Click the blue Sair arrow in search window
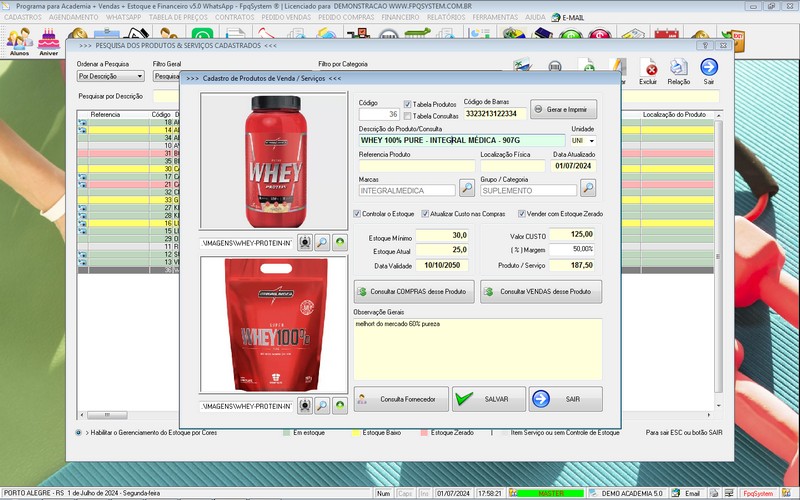This screenshot has height=500, width=800. pos(709,71)
